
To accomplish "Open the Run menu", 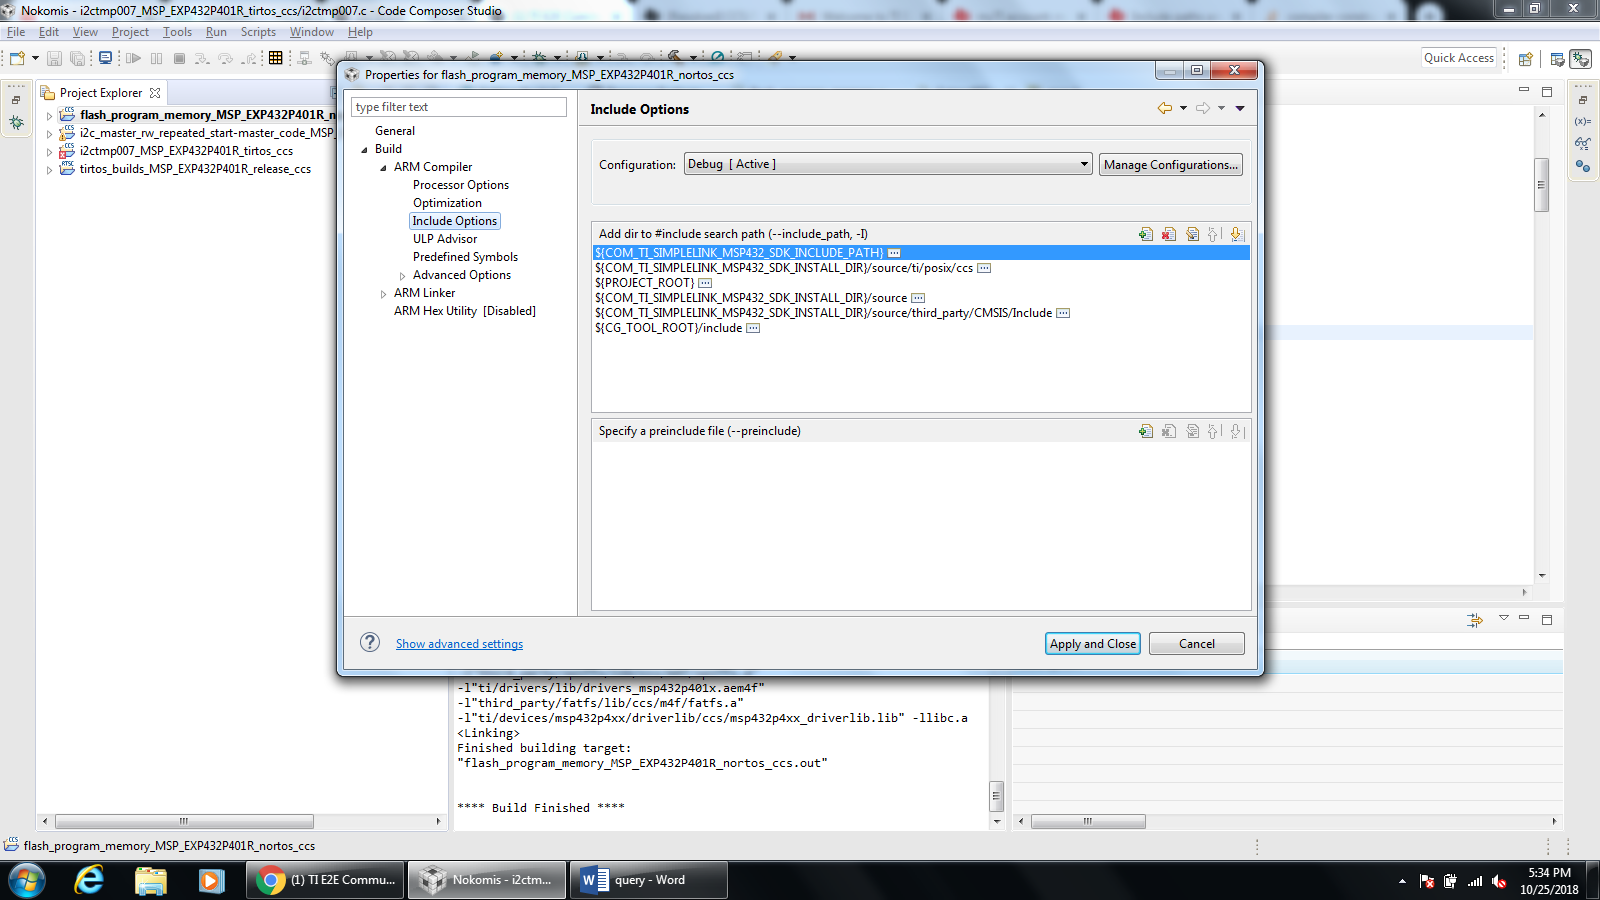I will coord(216,32).
